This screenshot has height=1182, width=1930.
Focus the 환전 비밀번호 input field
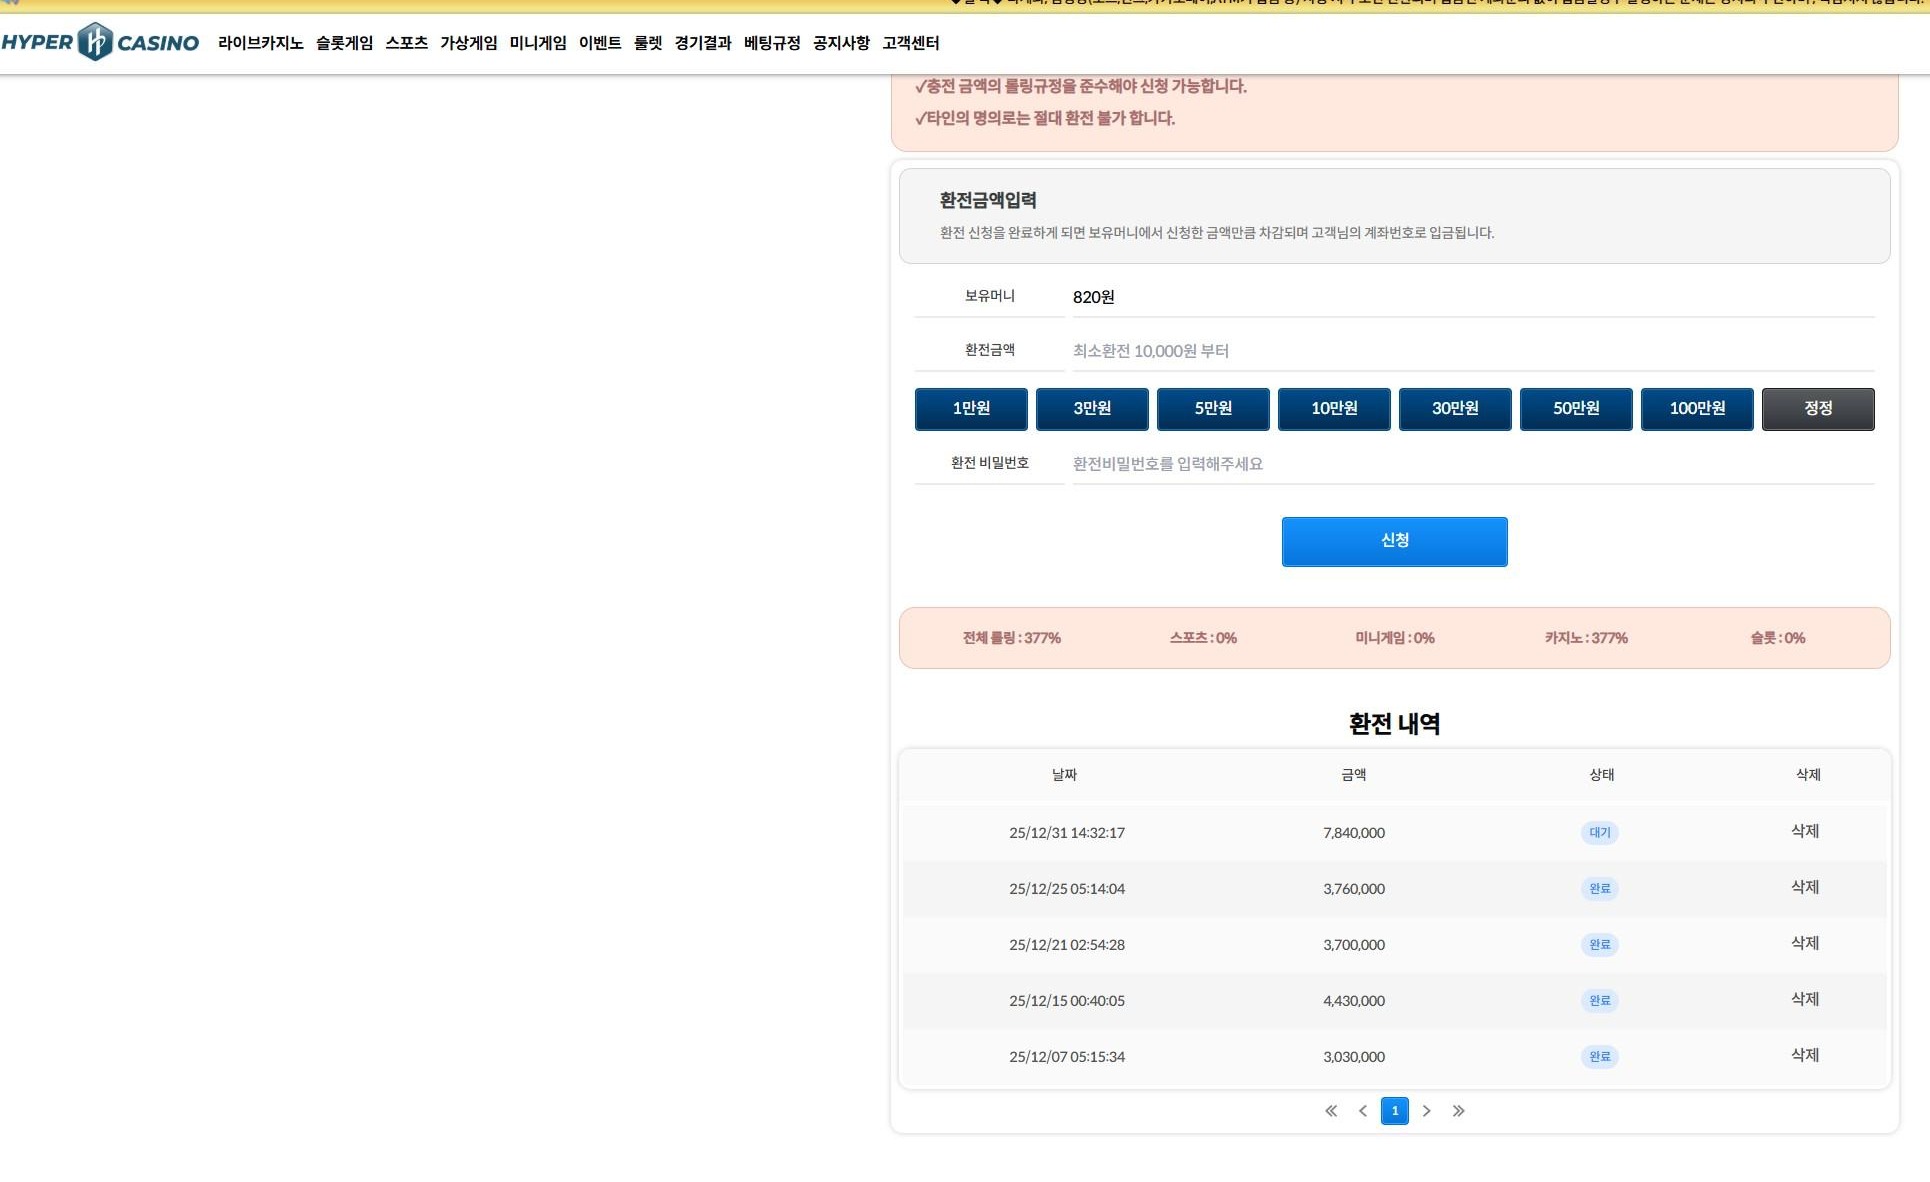click(x=1472, y=464)
